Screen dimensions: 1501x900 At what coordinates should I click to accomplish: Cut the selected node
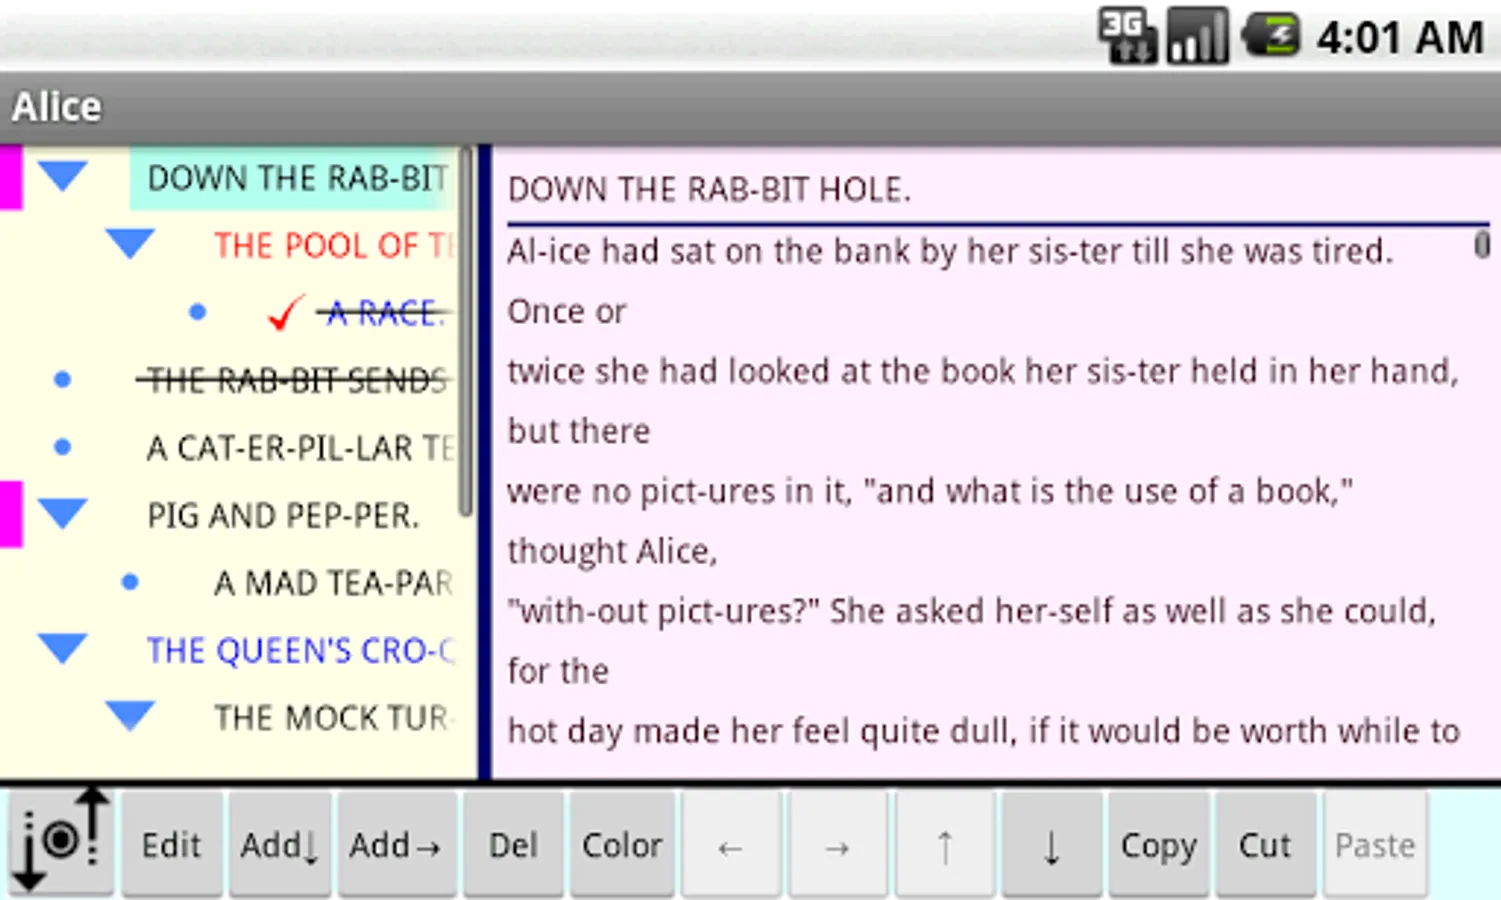tap(1266, 845)
